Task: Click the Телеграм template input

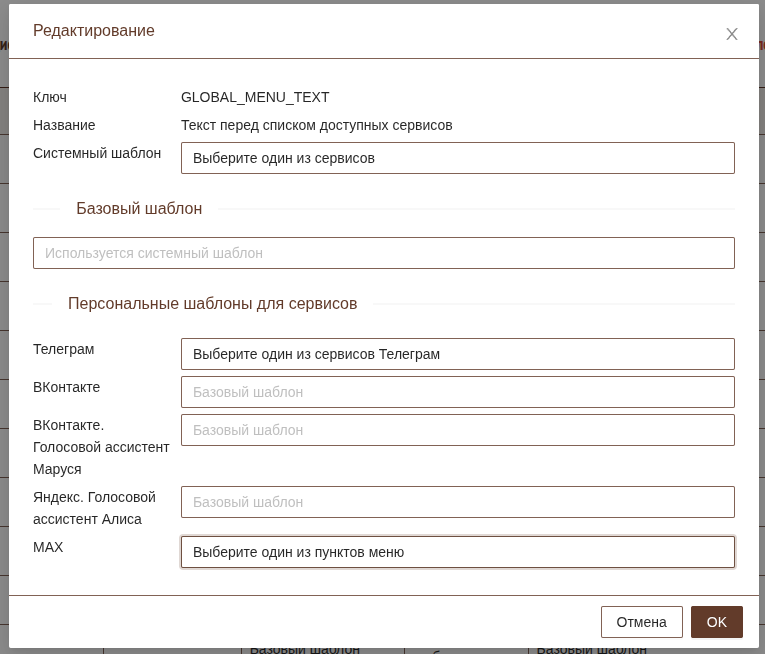Action: (x=457, y=354)
